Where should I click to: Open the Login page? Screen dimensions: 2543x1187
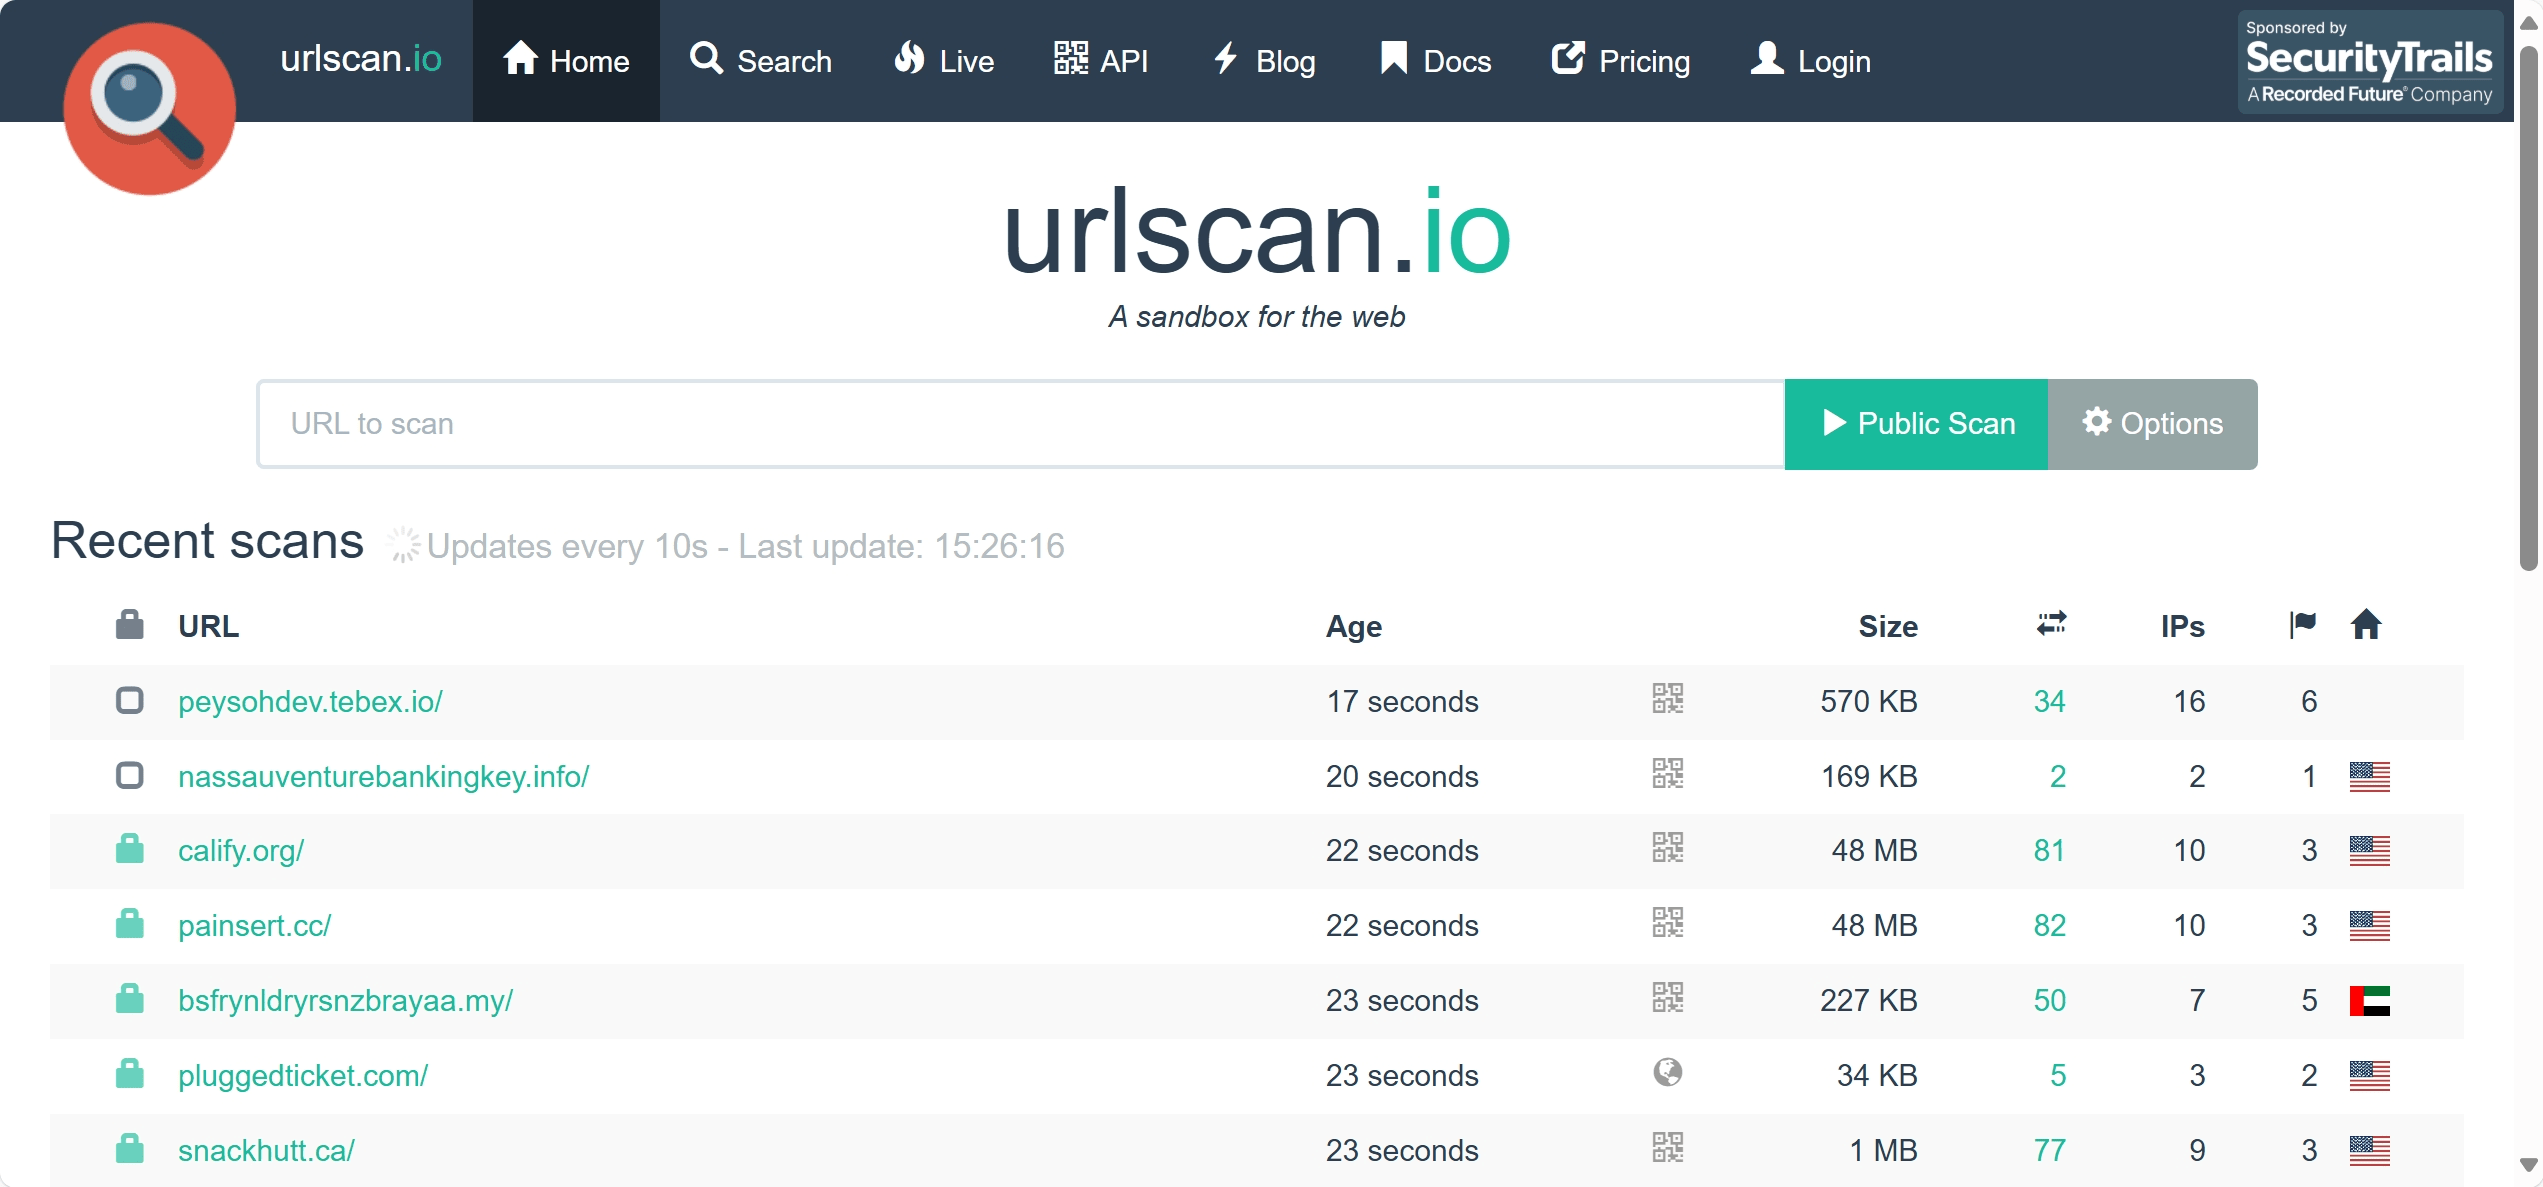(x=1810, y=61)
